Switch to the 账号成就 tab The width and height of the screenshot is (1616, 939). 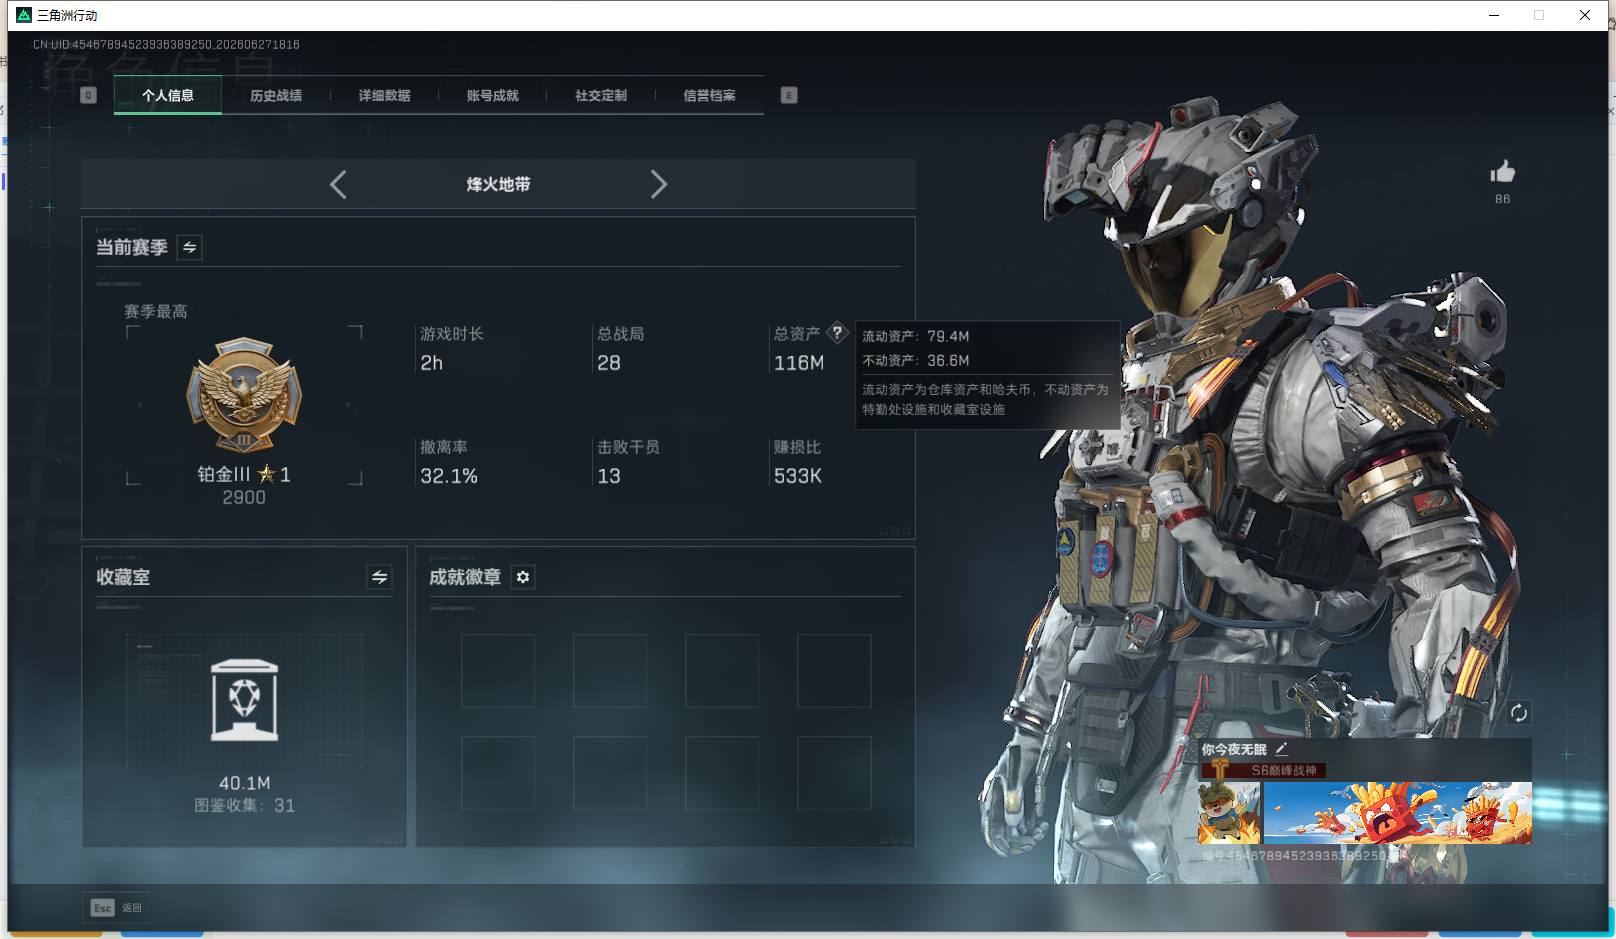pos(492,96)
